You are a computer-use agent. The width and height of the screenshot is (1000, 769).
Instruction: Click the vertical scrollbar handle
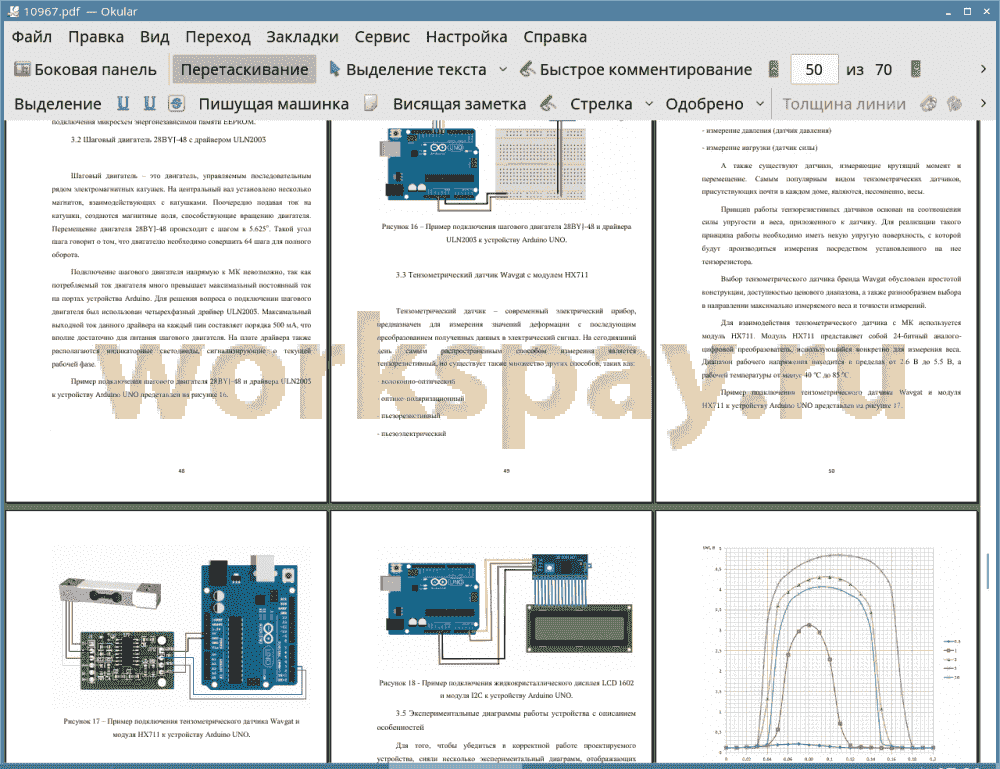point(988,571)
